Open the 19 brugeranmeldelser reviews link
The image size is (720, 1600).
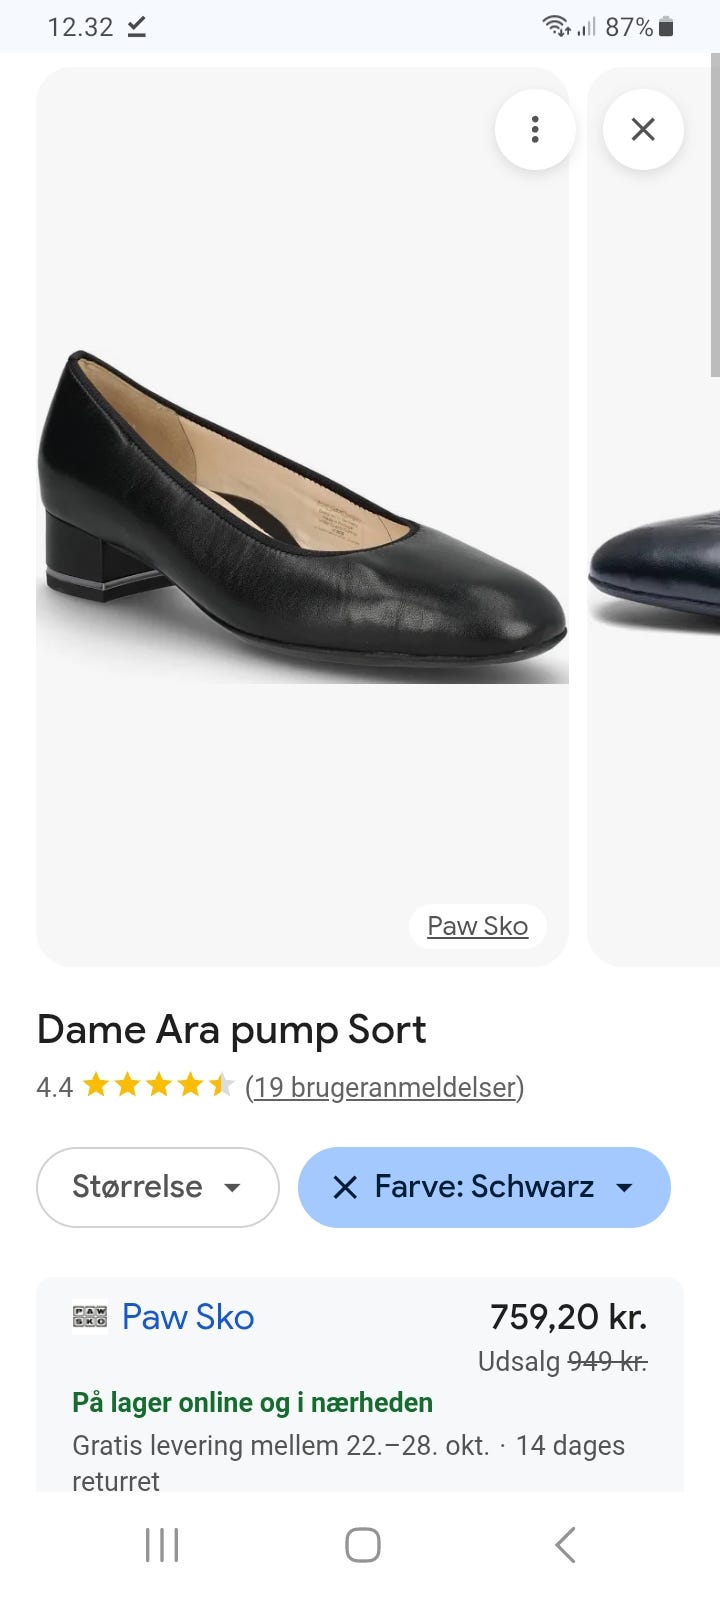(x=384, y=1087)
